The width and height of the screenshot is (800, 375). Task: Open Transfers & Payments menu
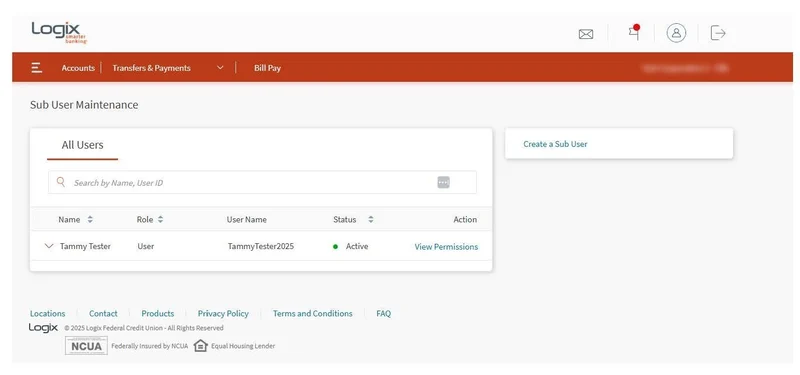pos(152,68)
